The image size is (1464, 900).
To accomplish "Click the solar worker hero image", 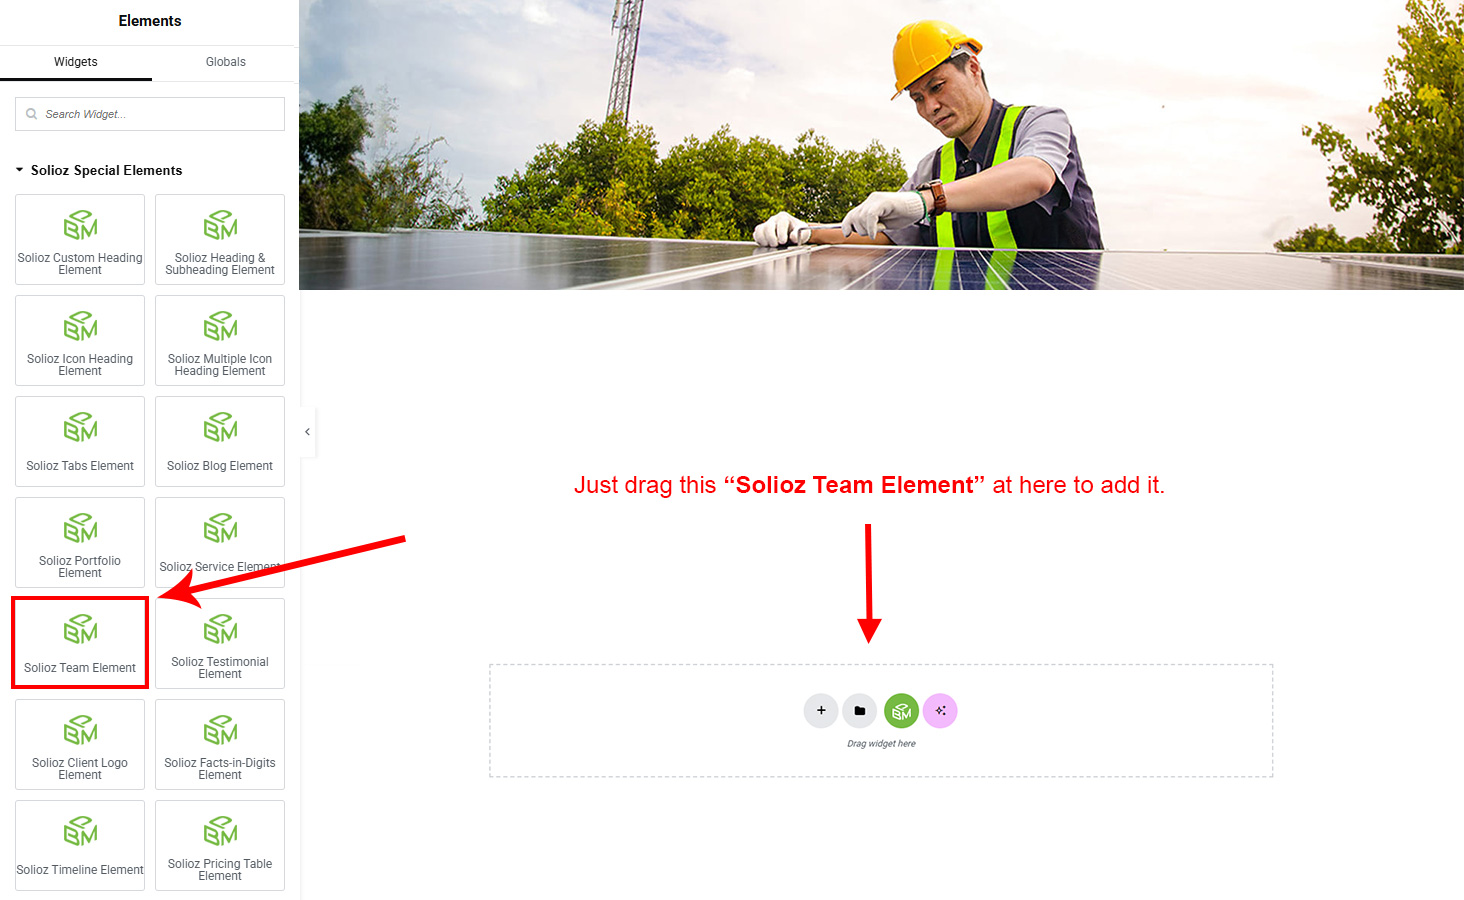I will pyautogui.click(x=881, y=145).
